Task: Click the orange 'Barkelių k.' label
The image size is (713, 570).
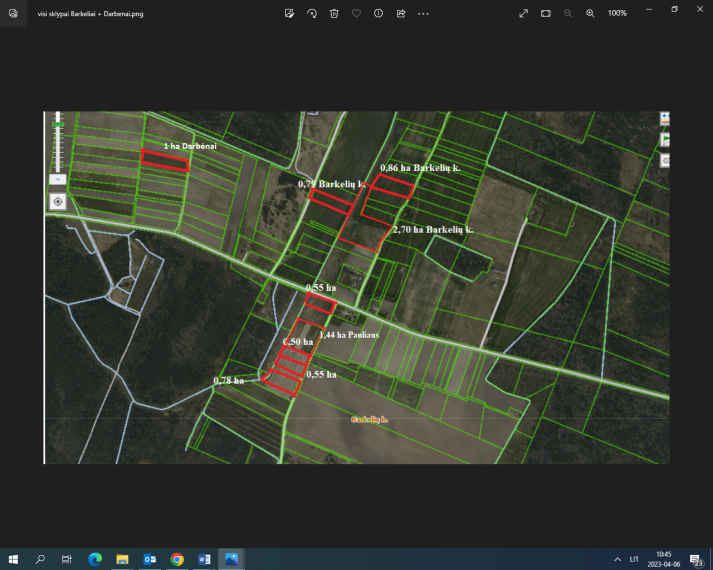Action: 370,419
